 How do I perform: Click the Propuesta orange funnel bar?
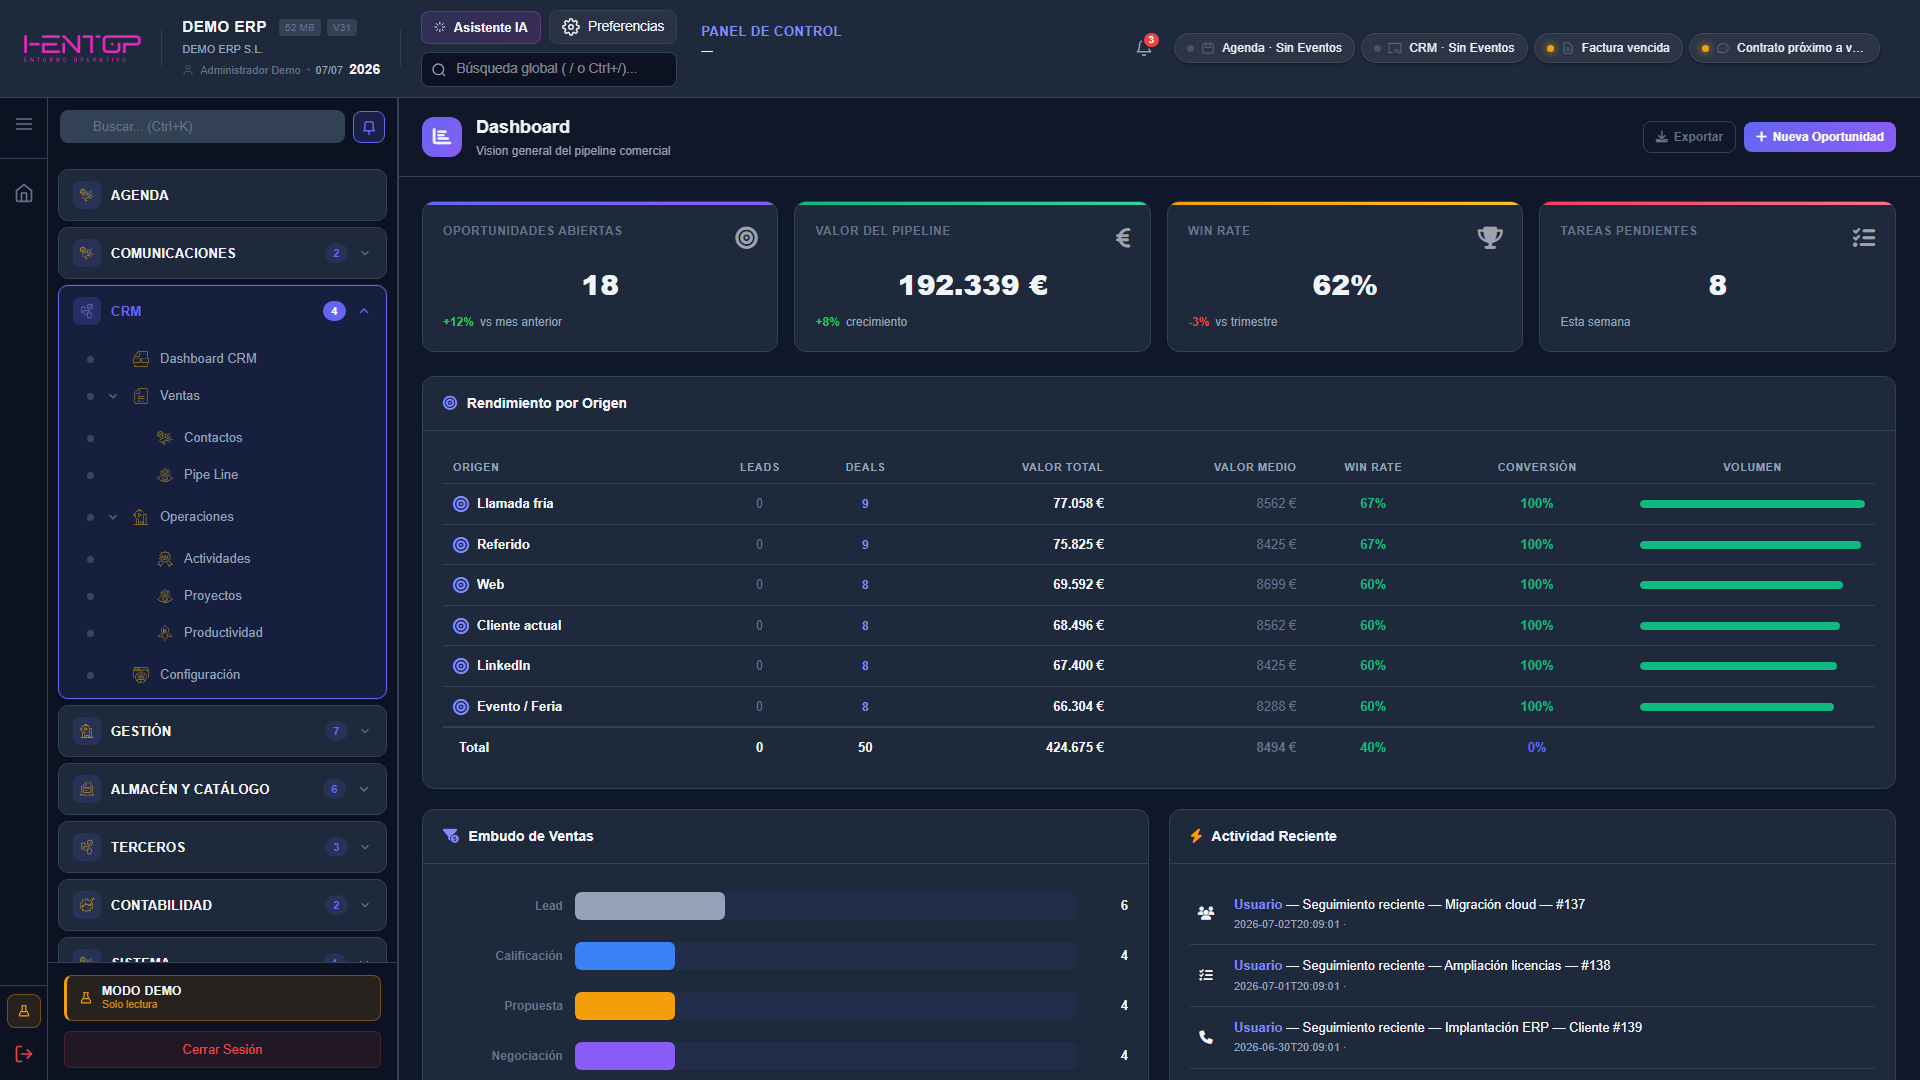point(625,1006)
